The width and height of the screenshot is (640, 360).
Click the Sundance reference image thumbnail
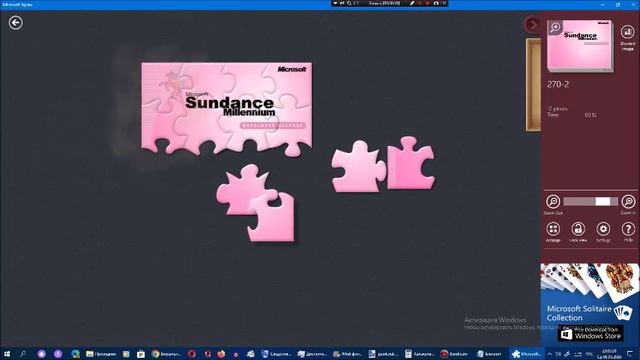point(580,46)
